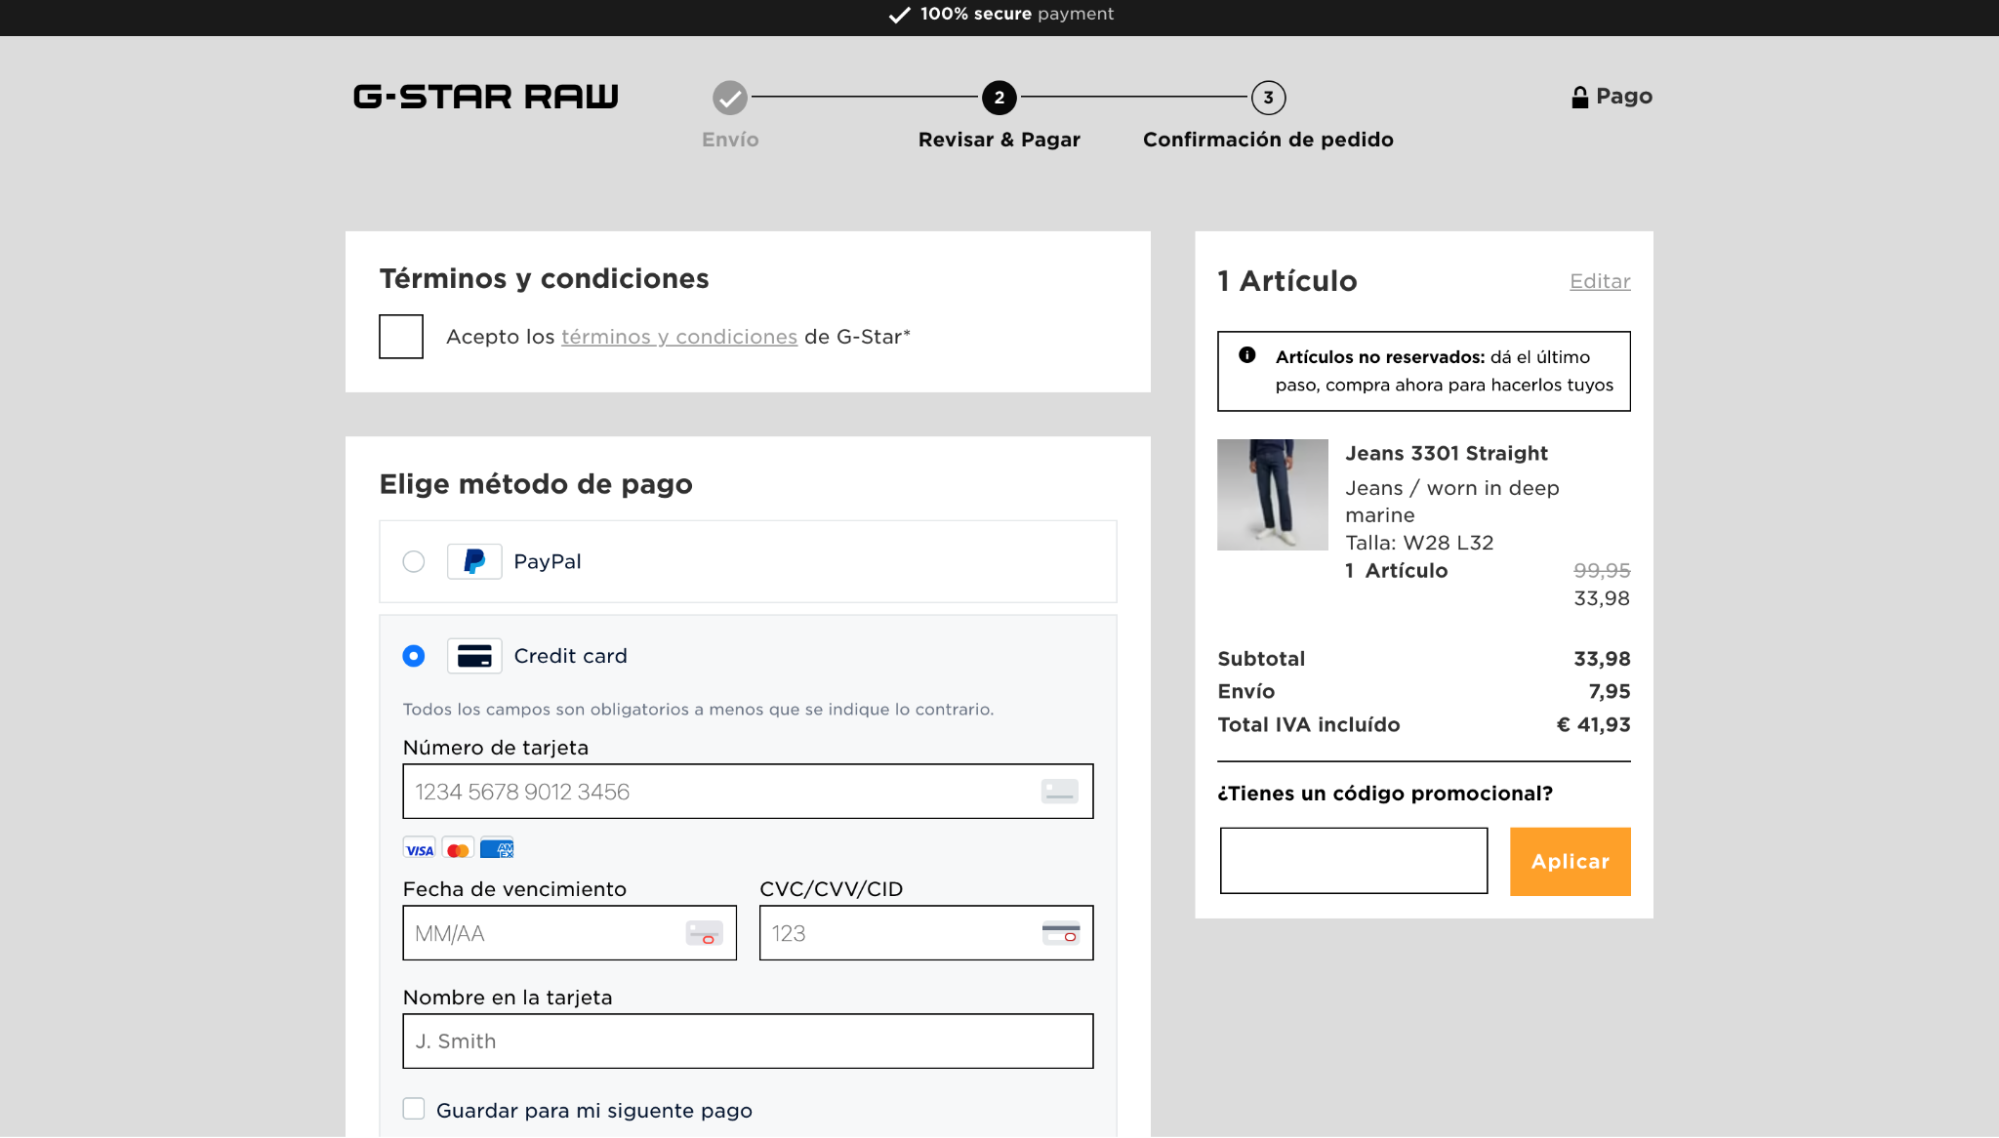The width and height of the screenshot is (1999, 1138).
Task: Click the G-Star RAW logo
Action: coord(486,96)
